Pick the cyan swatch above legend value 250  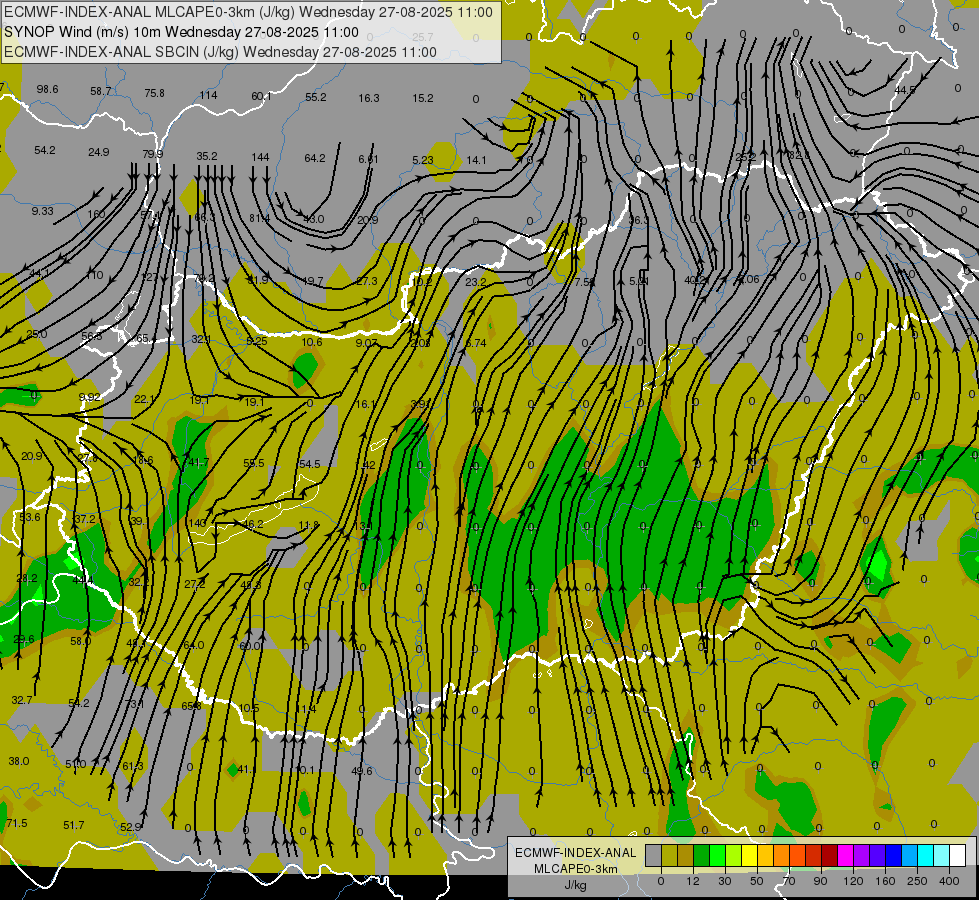[x=927, y=855]
